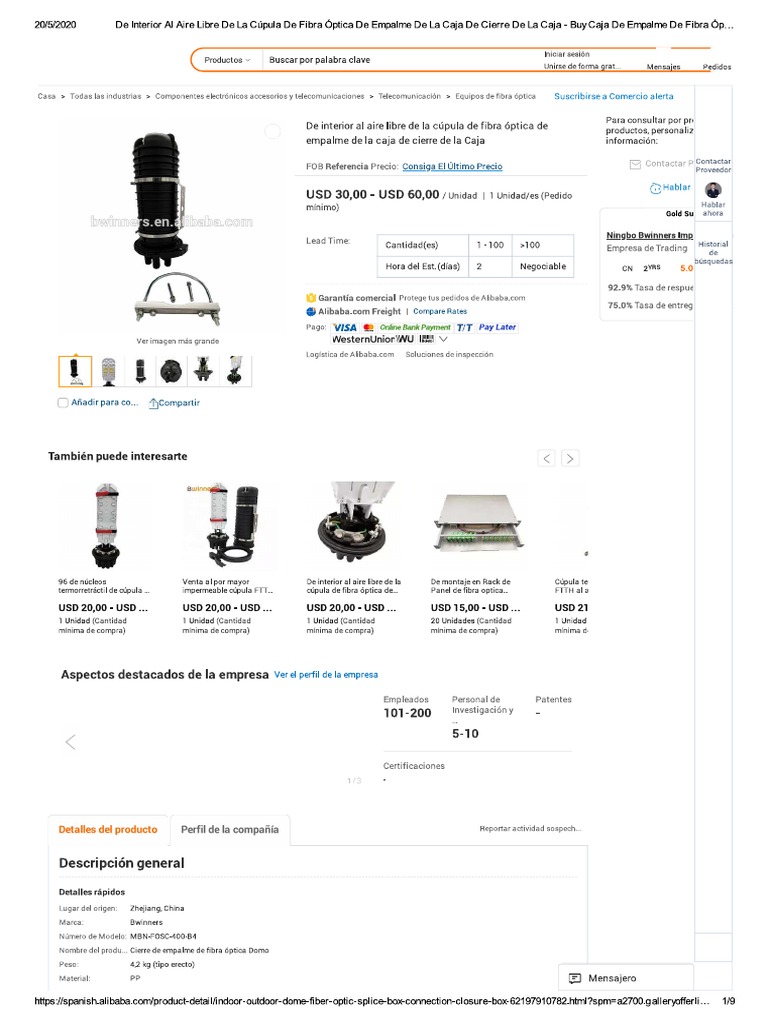Image resolution: width=768 pixels, height=1024 pixels.
Task: Open the Productos search category dropdown
Action: pyautogui.click(x=227, y=60)
